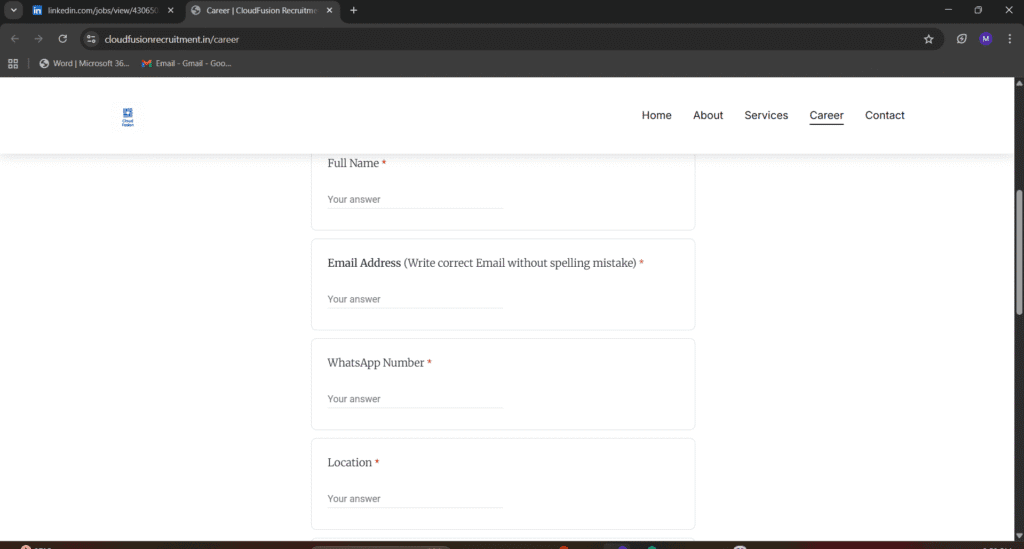Go to the About page

point(708,116)
